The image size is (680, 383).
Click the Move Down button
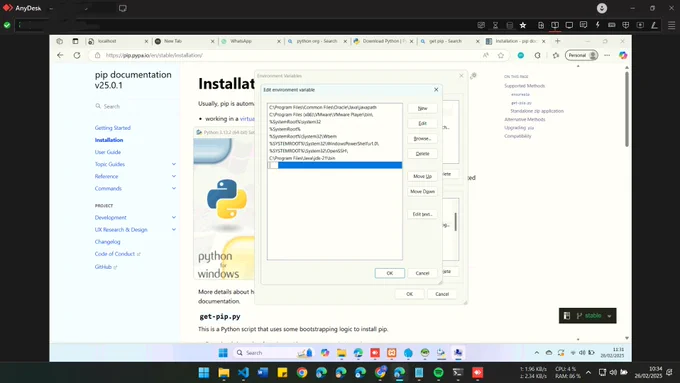click(422, 192)
